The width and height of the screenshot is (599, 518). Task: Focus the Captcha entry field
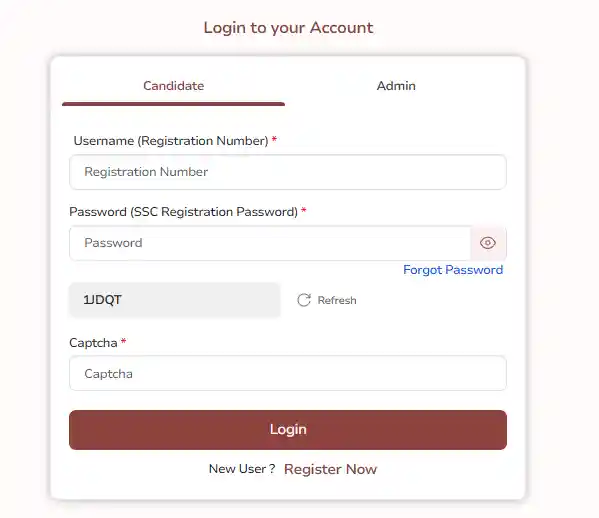tap(288, 373)
